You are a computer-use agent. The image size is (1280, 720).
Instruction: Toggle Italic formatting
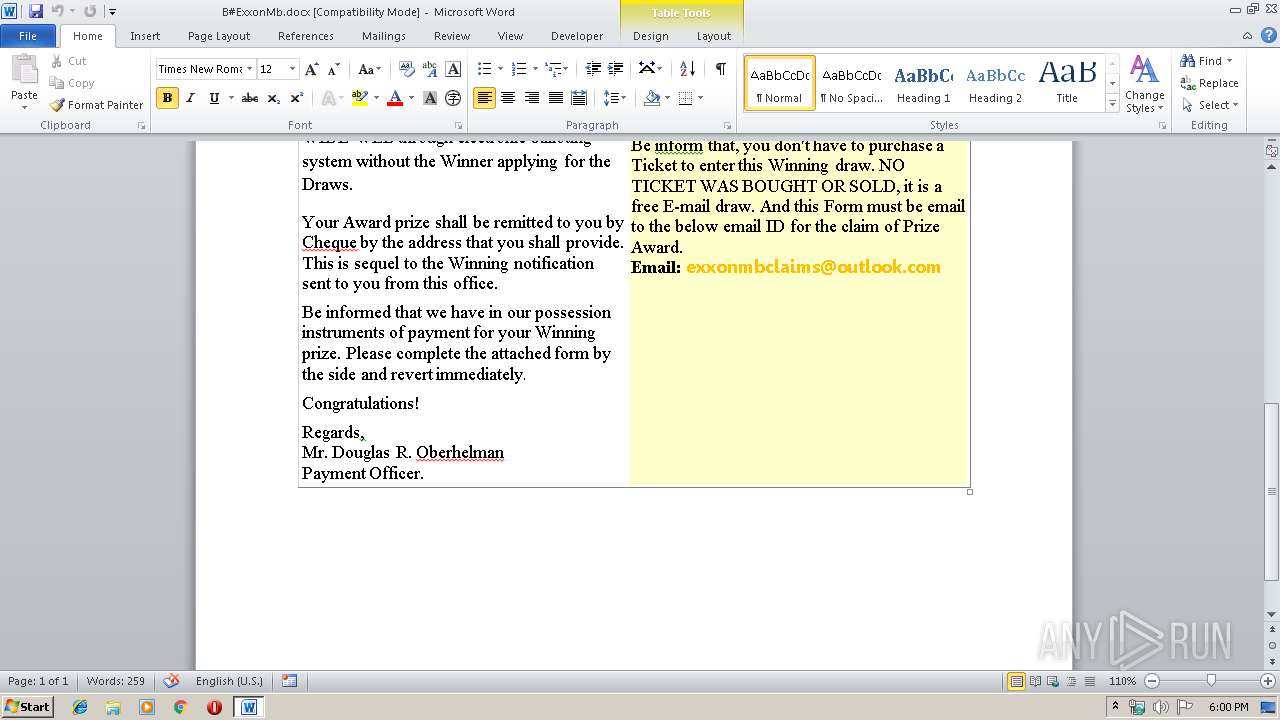tap(190, 98)
